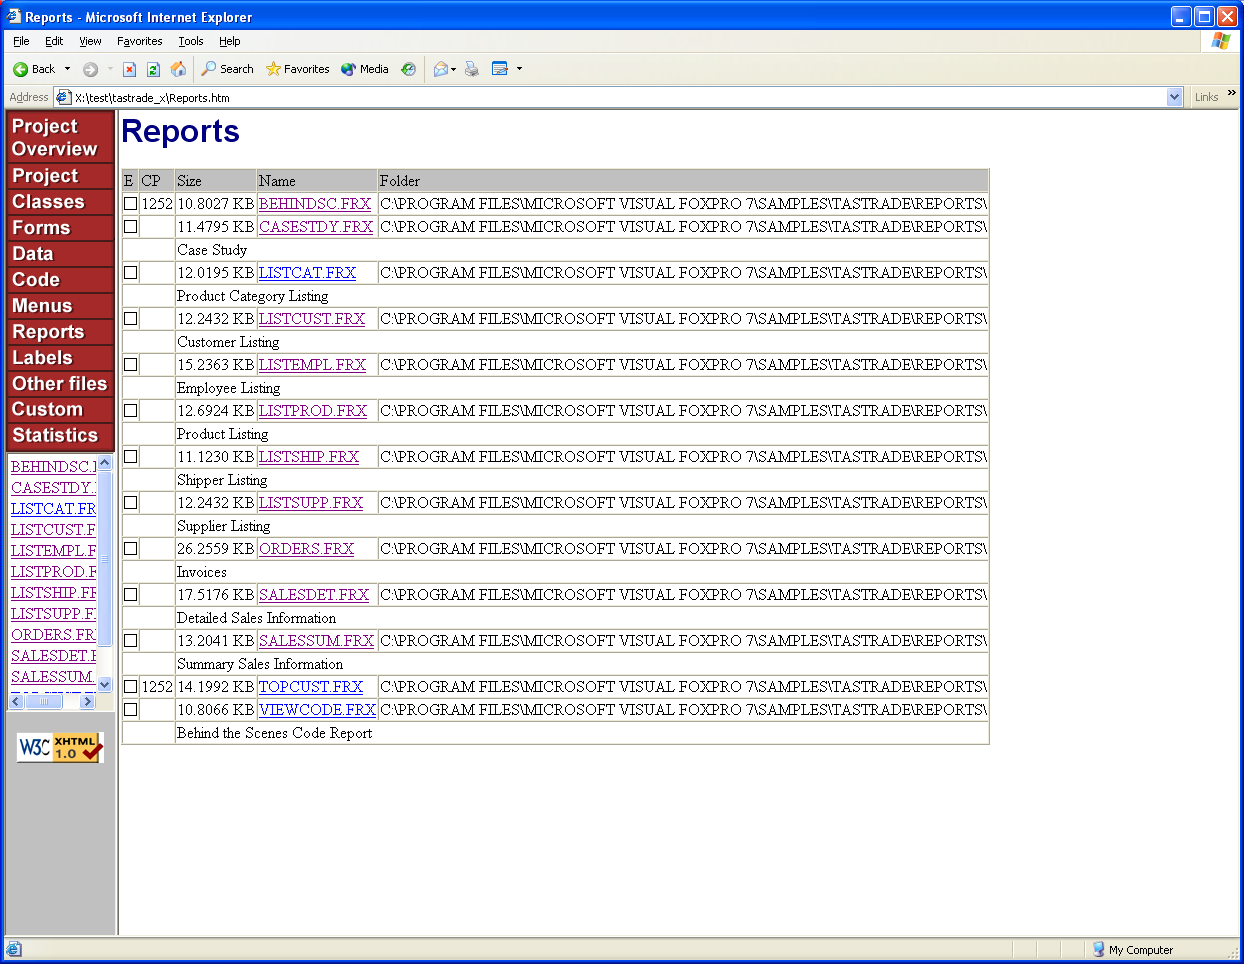
Task: Go to Statistics in the sidebar
Action: (55, 435)
